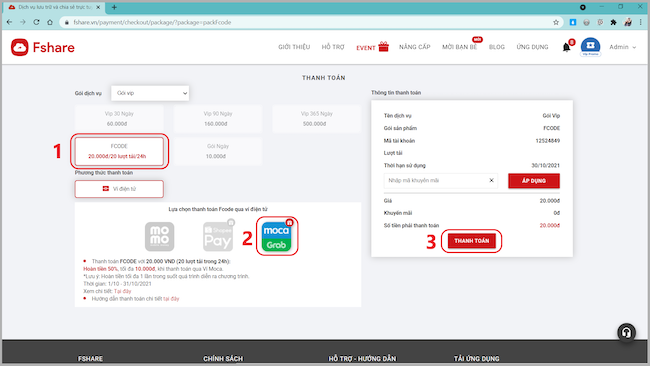The width and height of the screenshot is (650, 366).
Task: Select the FCODE package
Action: tap(119, 151)
